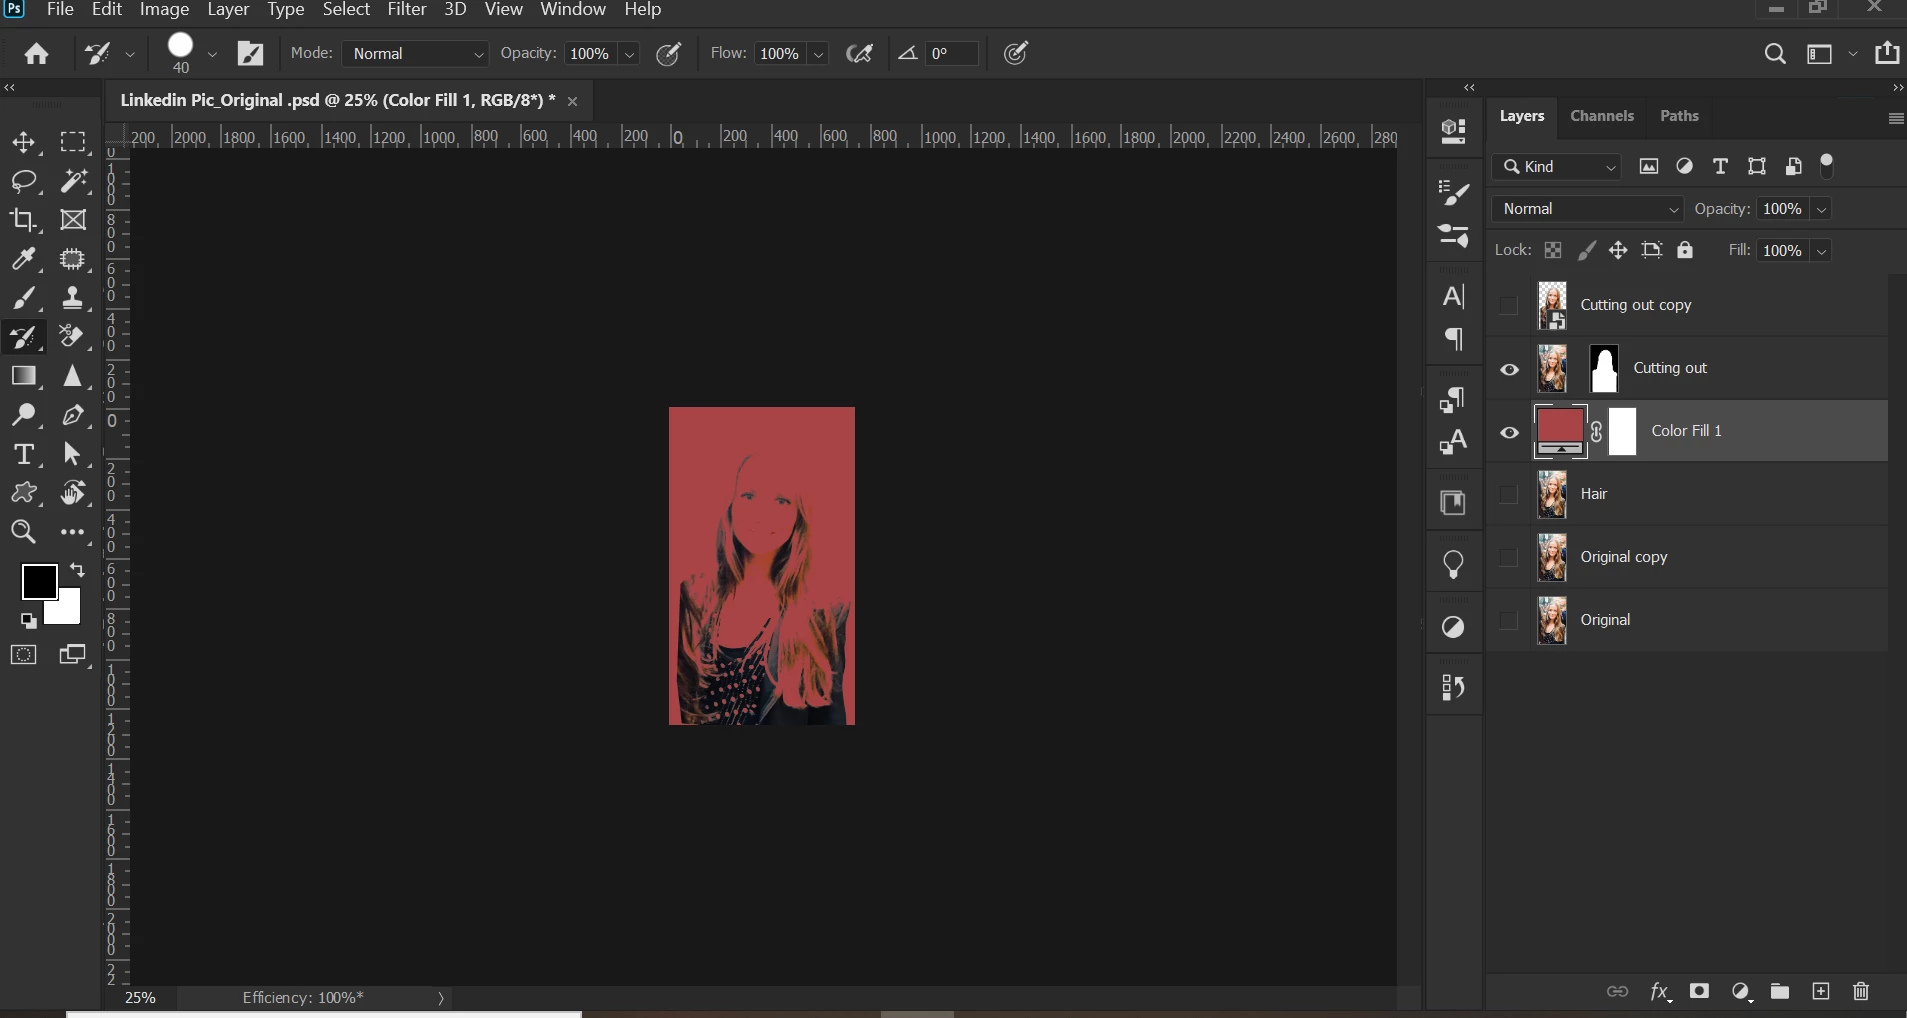Open the blending Mode dropdown in options bar

pos(416,54)
